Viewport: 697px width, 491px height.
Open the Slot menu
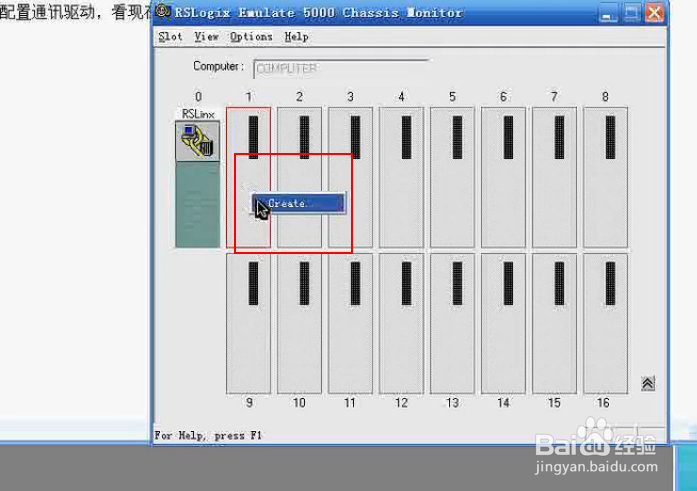coord(170,37)
